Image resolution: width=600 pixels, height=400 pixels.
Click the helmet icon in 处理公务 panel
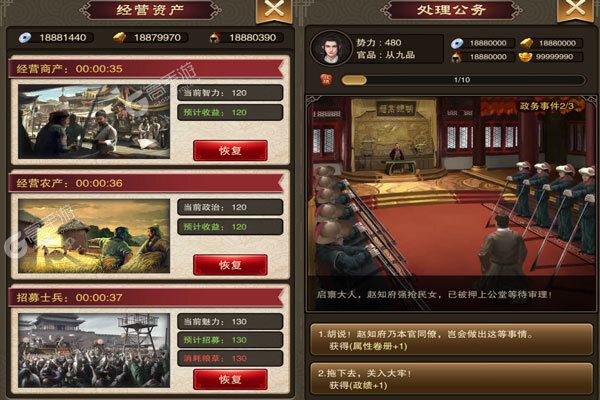click(456, 57)
